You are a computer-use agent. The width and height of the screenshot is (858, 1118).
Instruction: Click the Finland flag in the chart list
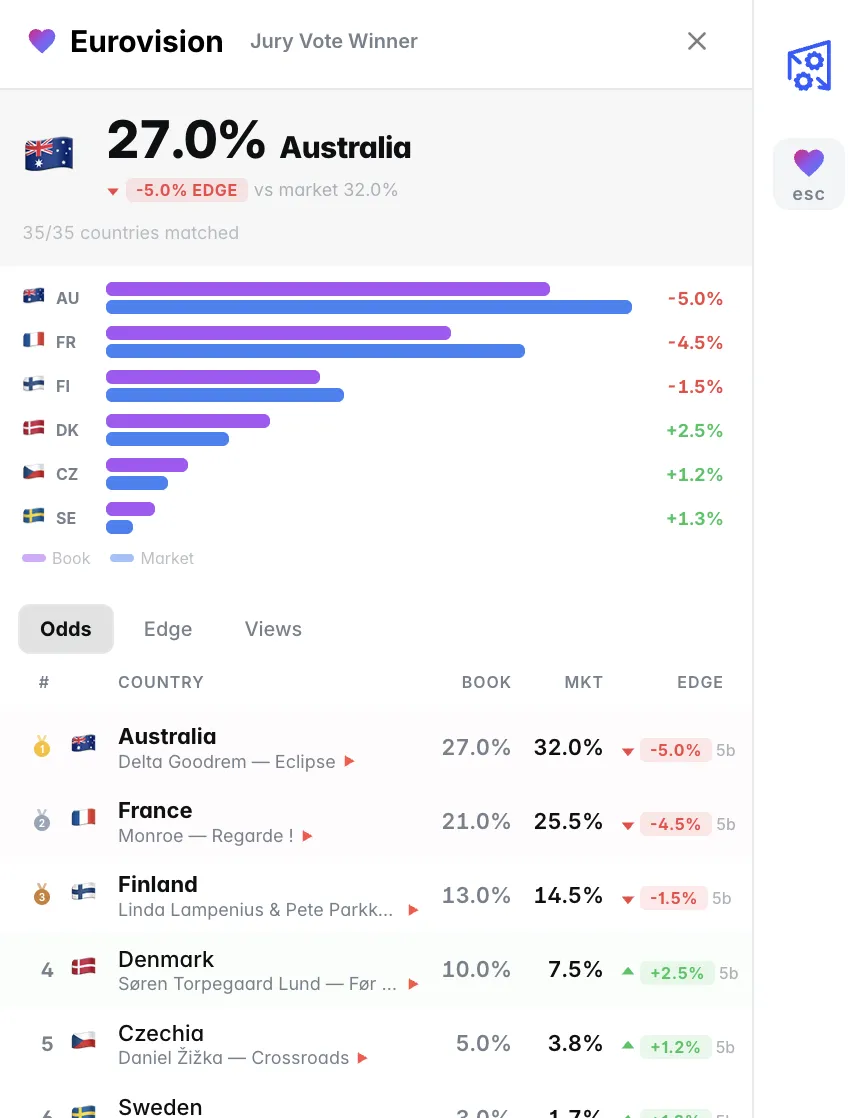pyautogui.click(x=33, y=385)
